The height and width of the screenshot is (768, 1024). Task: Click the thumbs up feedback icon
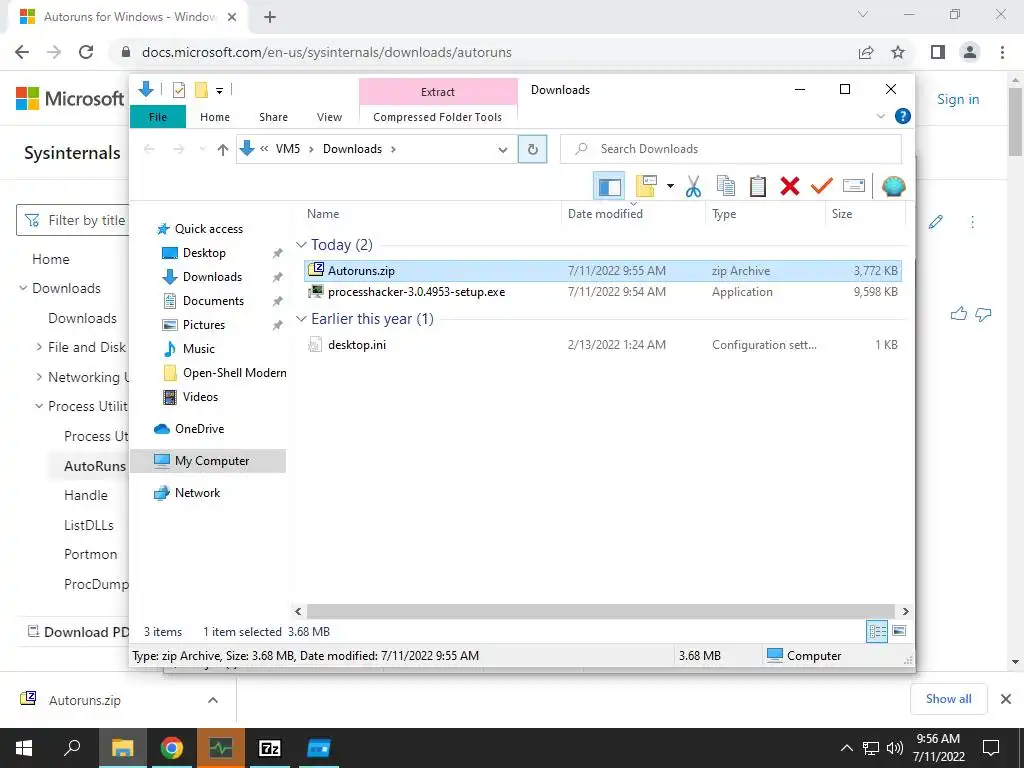click(959, 314)
